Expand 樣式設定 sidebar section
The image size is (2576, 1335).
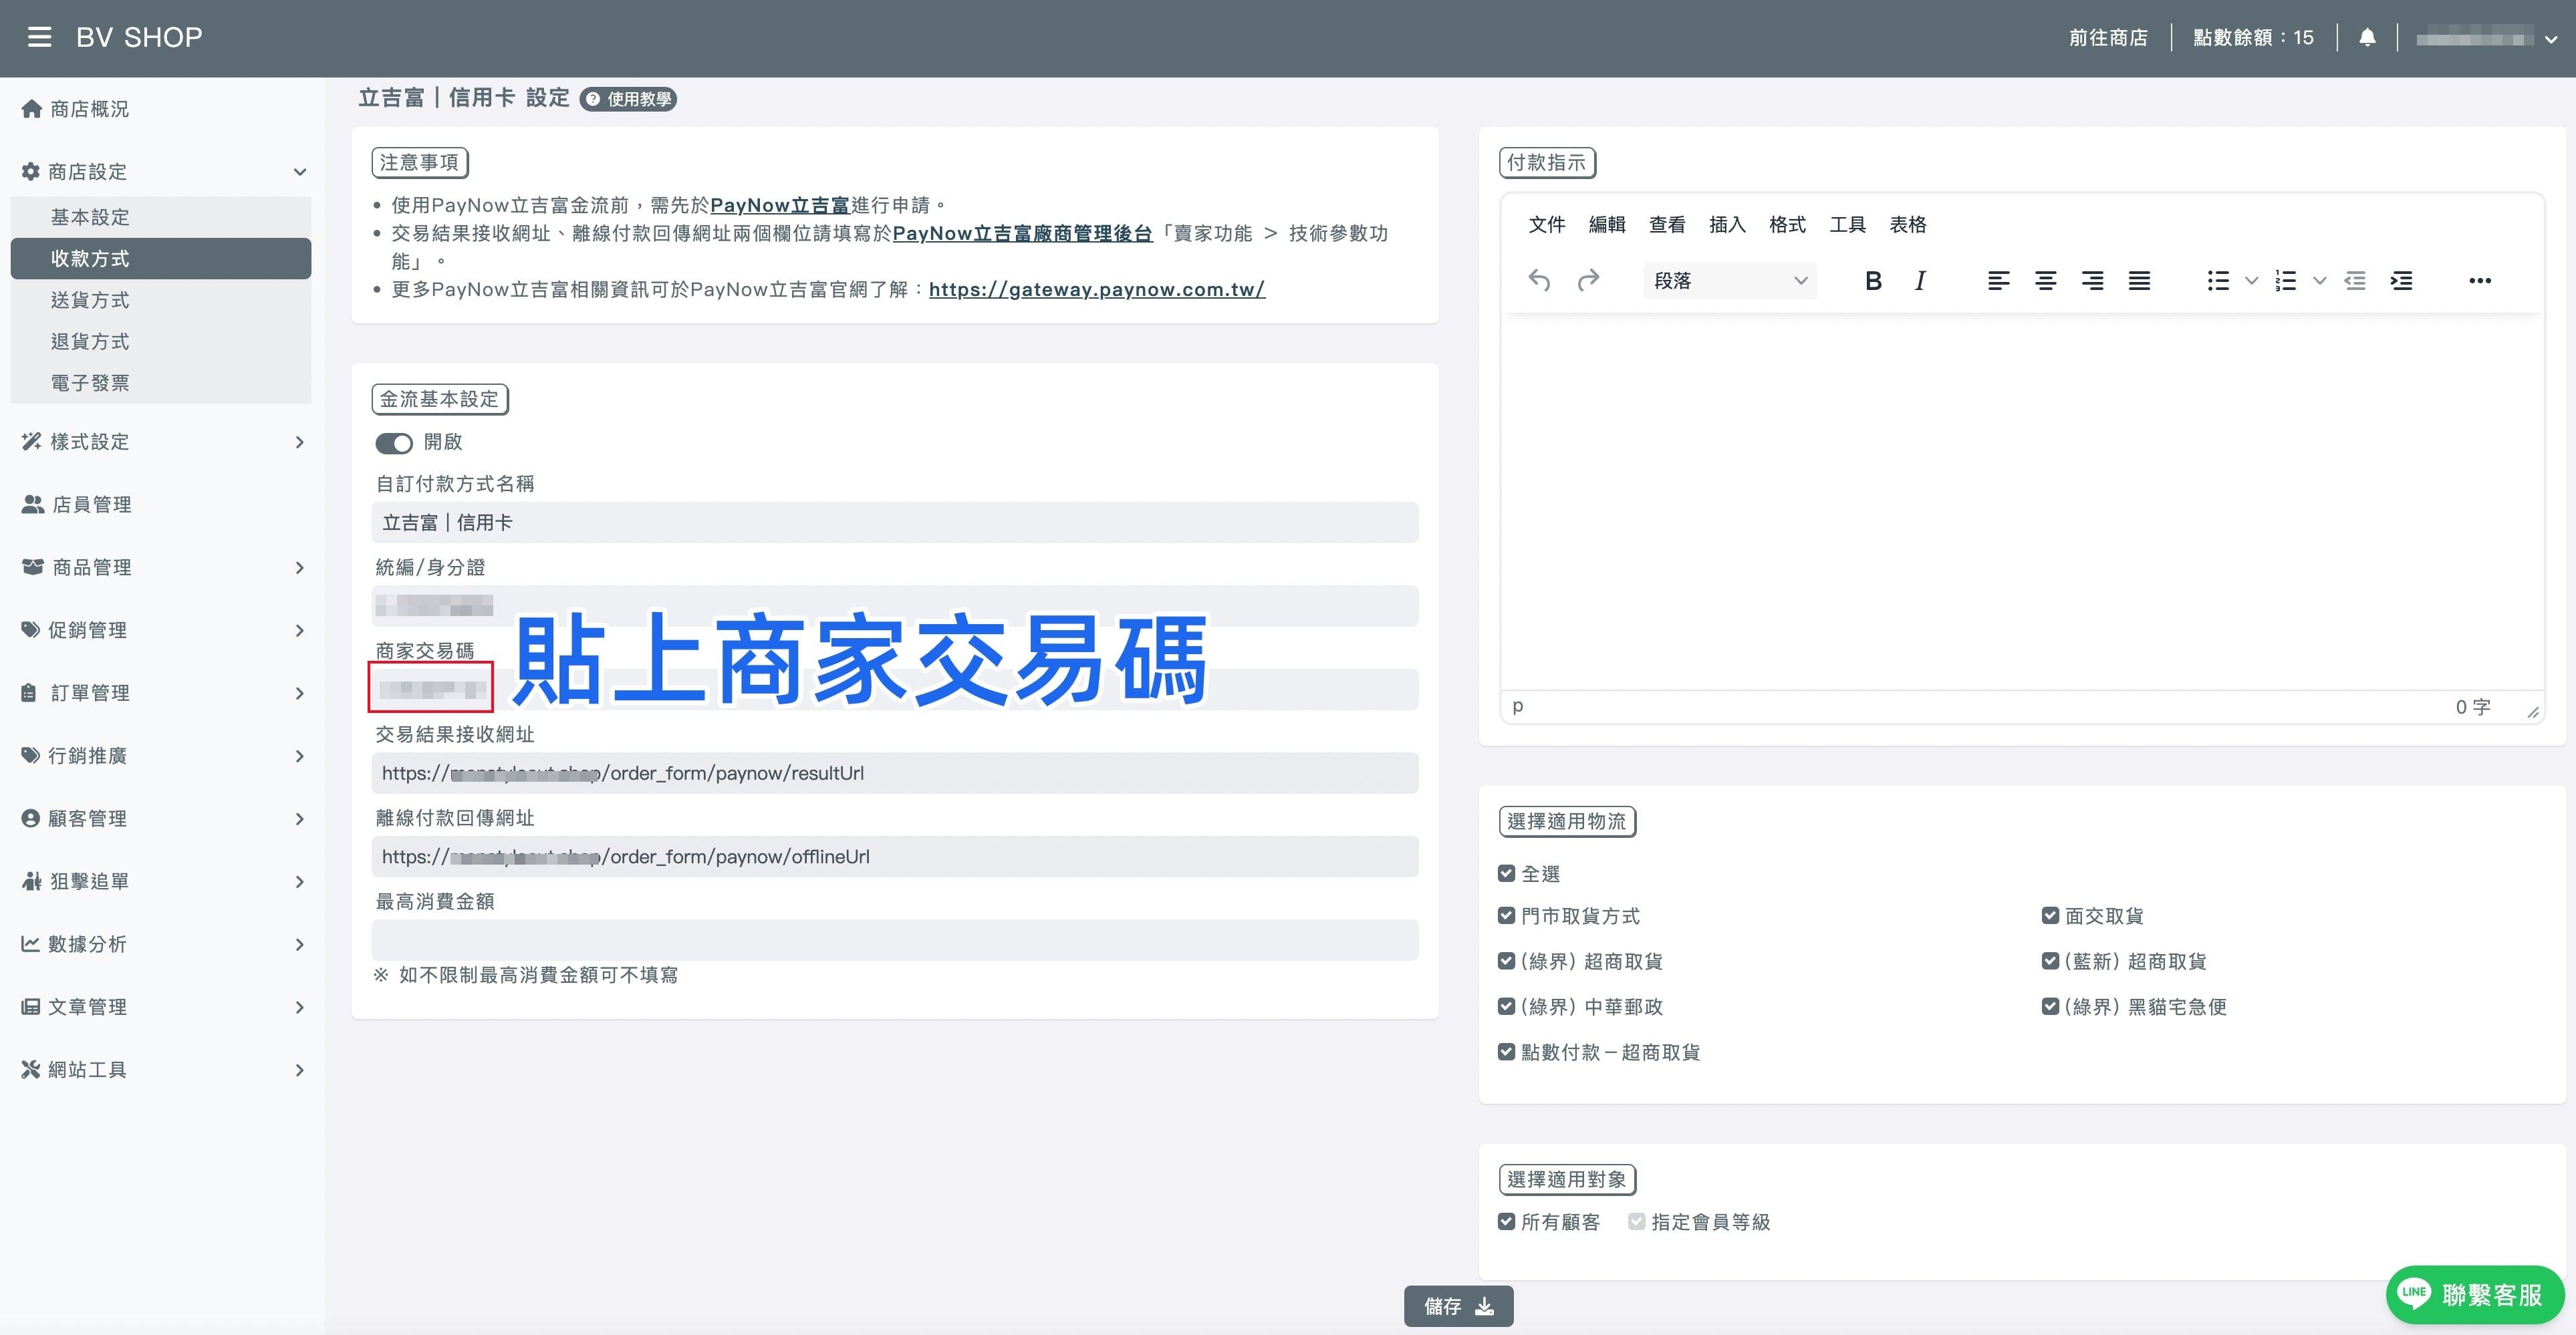(x=162, y=442)
